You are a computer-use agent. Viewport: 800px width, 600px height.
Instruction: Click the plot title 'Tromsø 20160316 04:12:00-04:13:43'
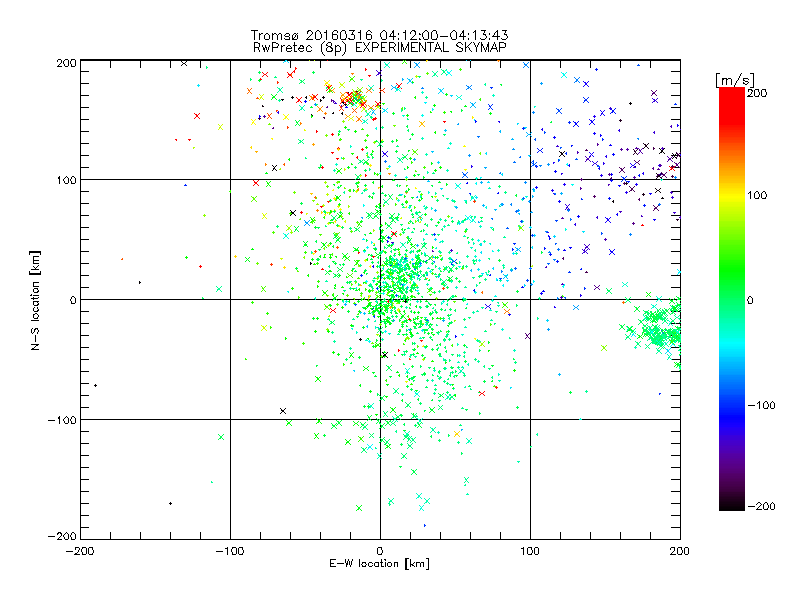pyautogui.click(x=380, y=35)
